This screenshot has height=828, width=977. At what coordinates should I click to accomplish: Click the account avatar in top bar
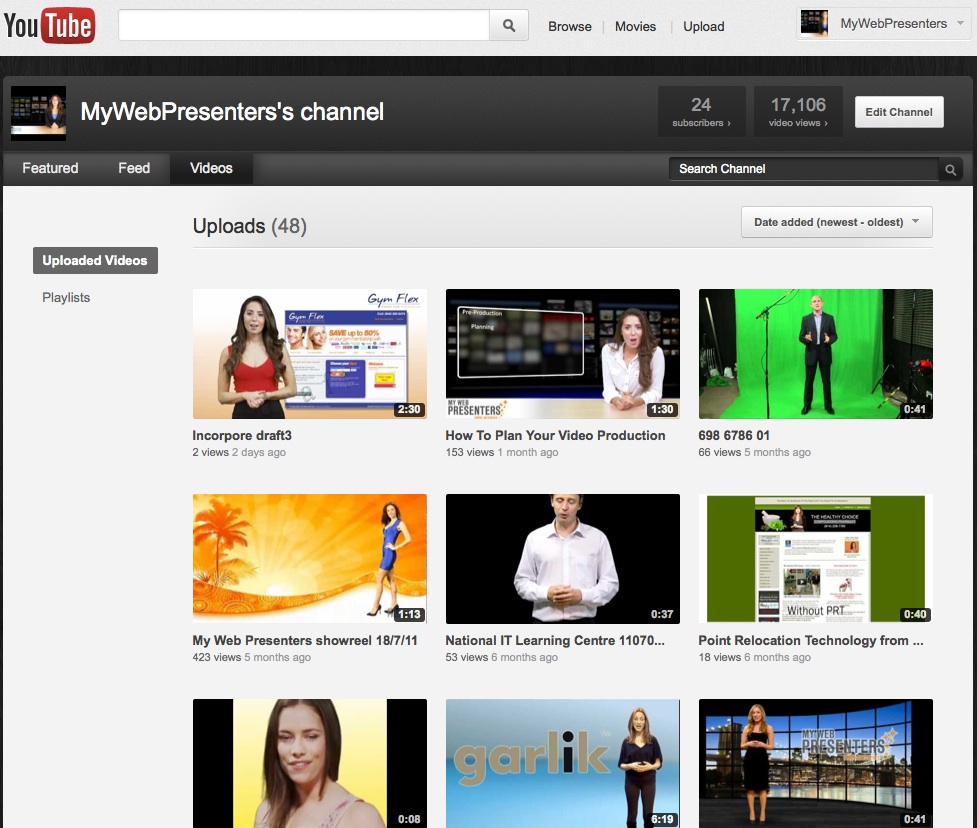coord(814,24)
